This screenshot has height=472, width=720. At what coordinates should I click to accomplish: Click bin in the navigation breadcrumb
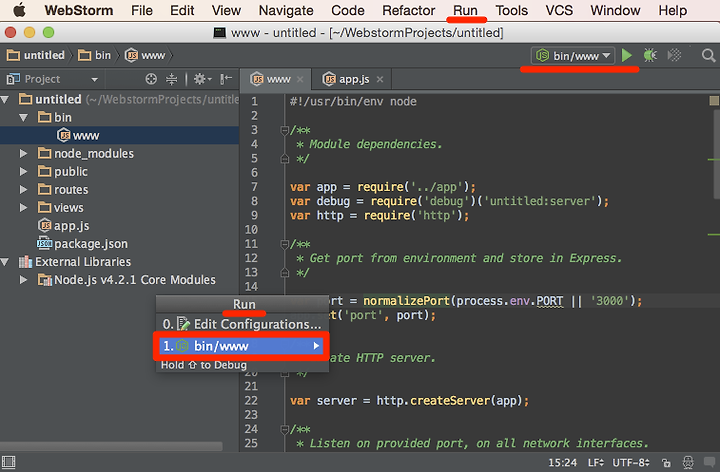point(95,56)
